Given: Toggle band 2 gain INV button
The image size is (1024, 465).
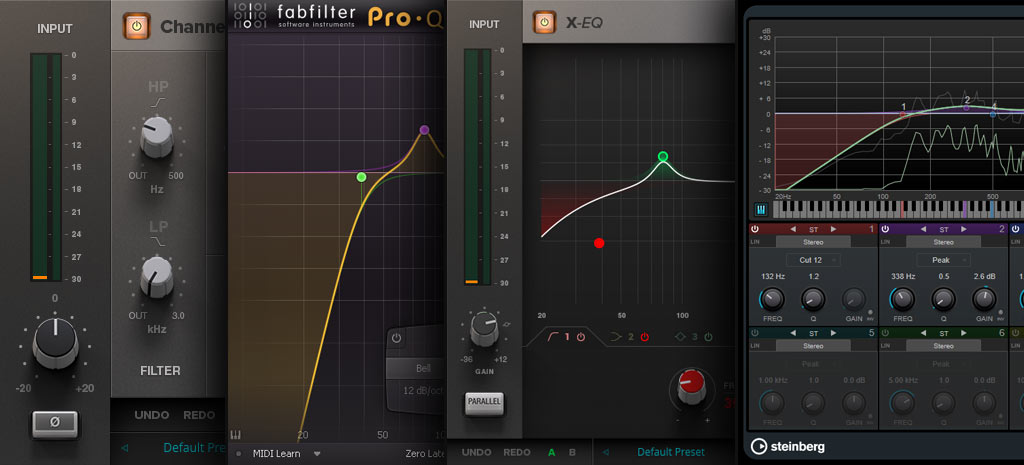Looking at the screenshot, I should pos(1000,314).
